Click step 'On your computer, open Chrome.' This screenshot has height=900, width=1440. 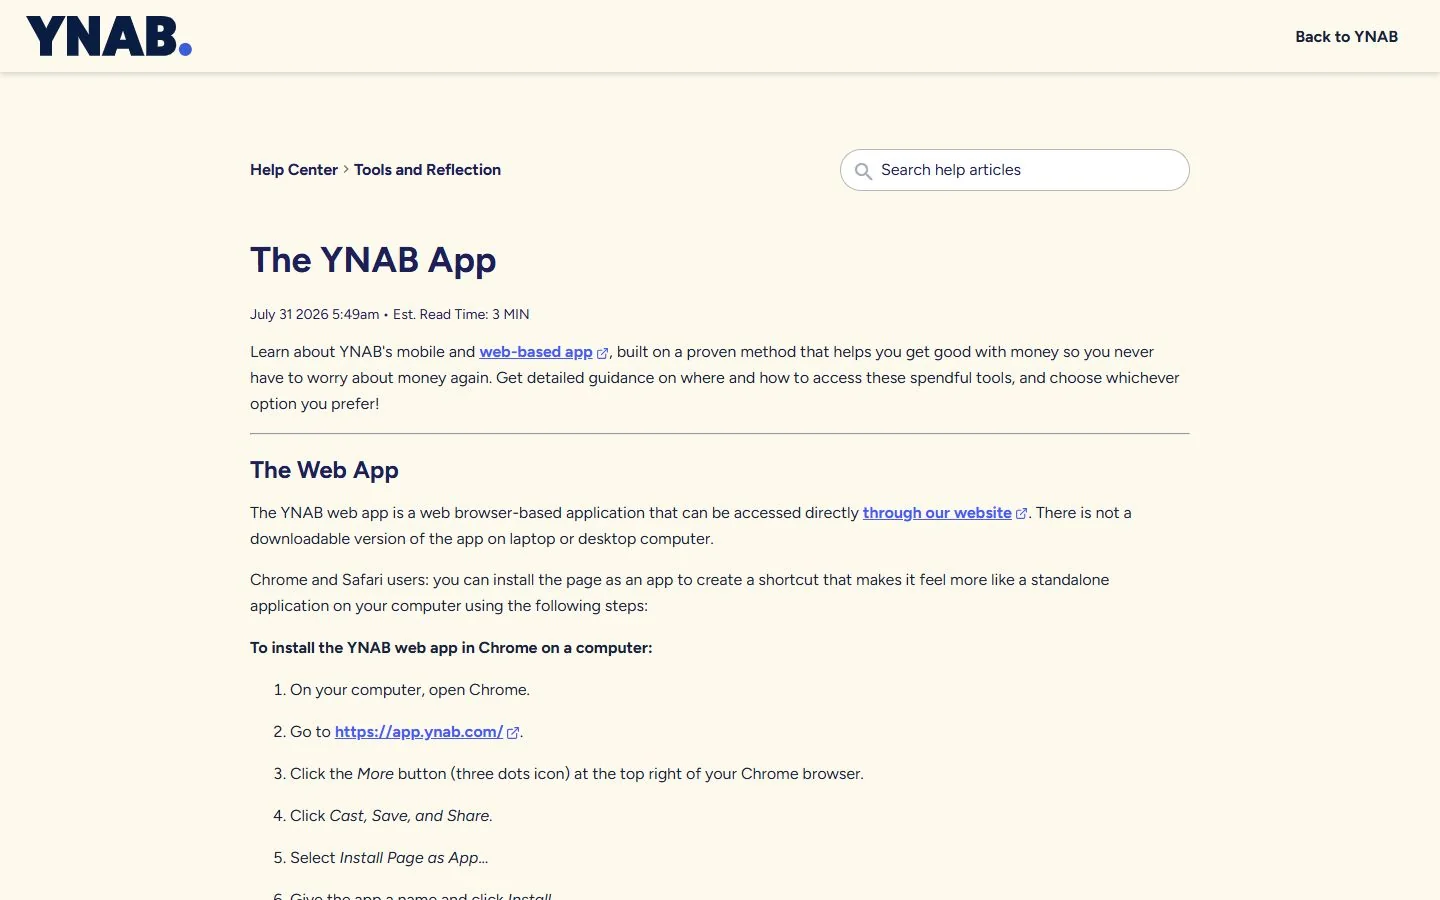pyautogui.click(x=410, y=690)
